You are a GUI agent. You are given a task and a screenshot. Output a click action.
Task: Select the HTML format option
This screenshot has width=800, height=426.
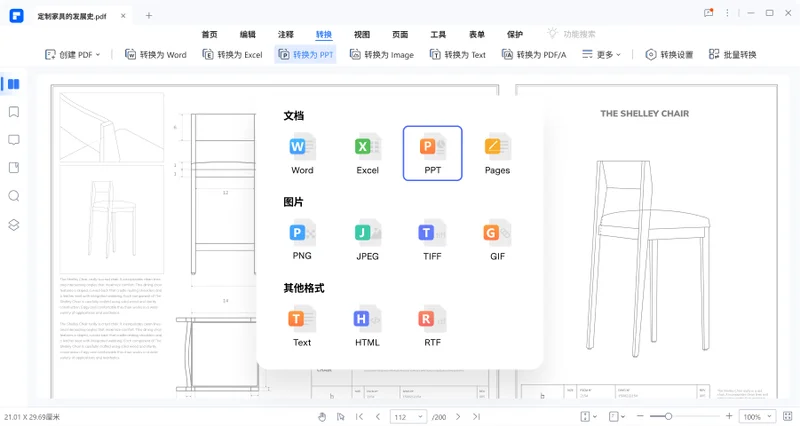click(367, 327)
